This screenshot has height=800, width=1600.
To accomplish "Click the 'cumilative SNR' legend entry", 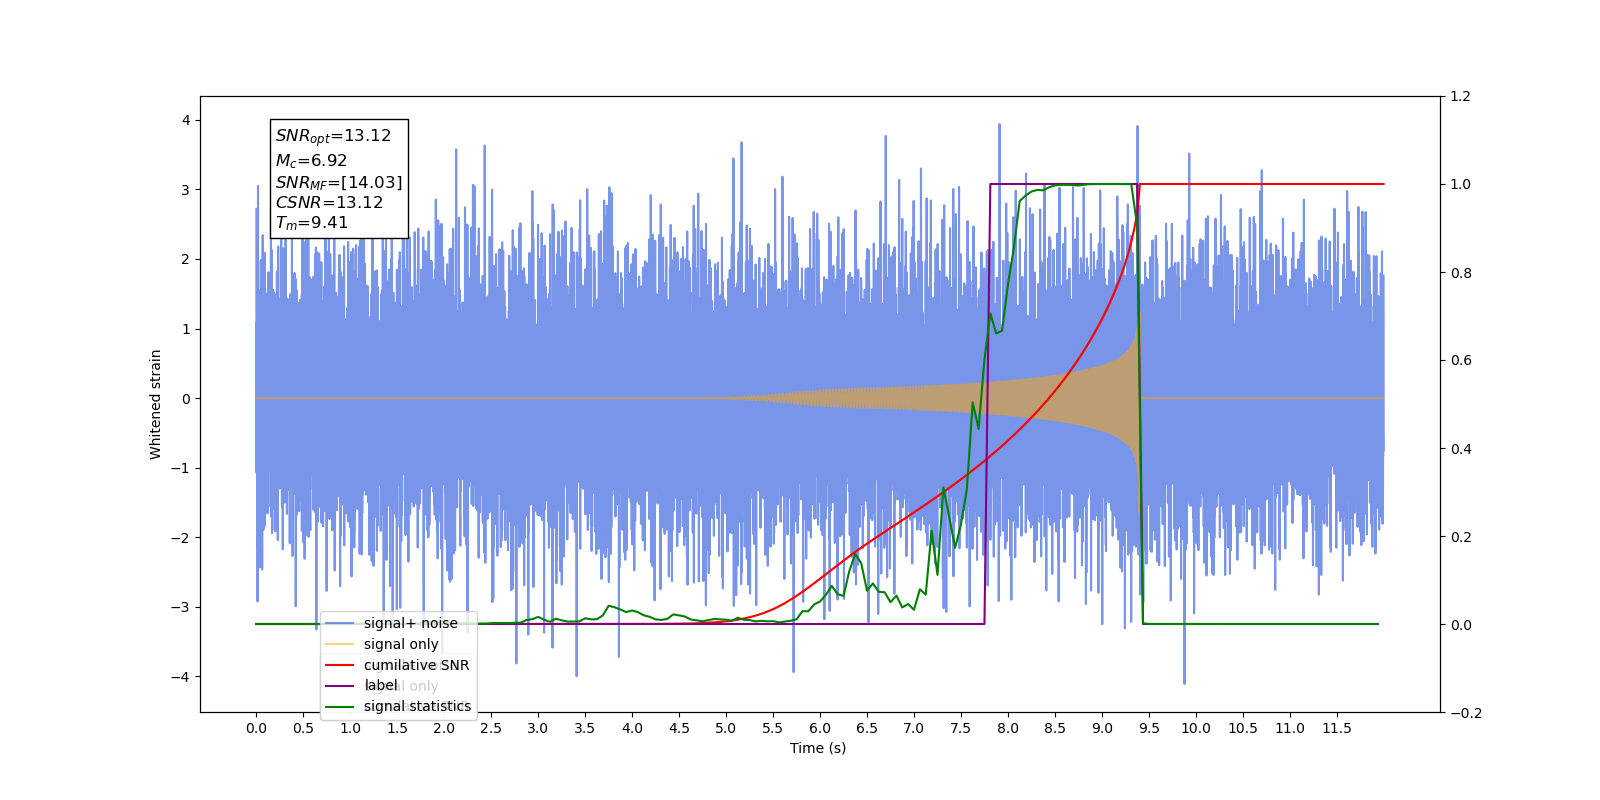I will pyautogui.click(x=416, y=665).
